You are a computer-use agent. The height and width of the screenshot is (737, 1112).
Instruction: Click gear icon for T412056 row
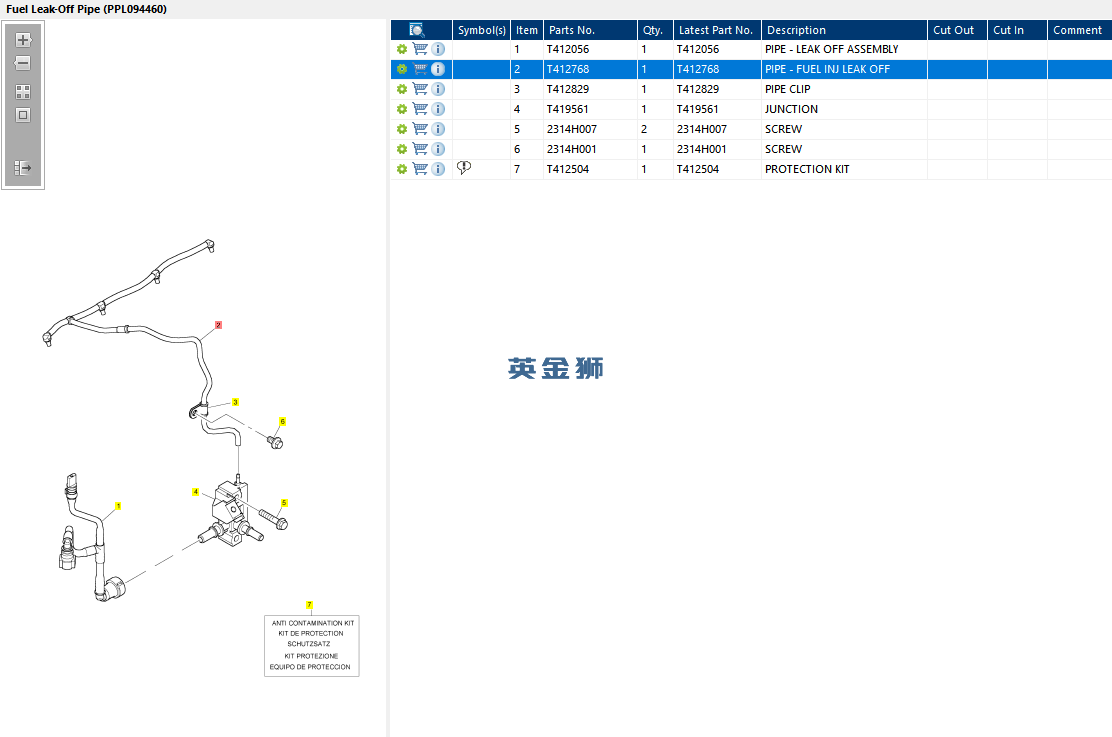[x=401, y=49]
